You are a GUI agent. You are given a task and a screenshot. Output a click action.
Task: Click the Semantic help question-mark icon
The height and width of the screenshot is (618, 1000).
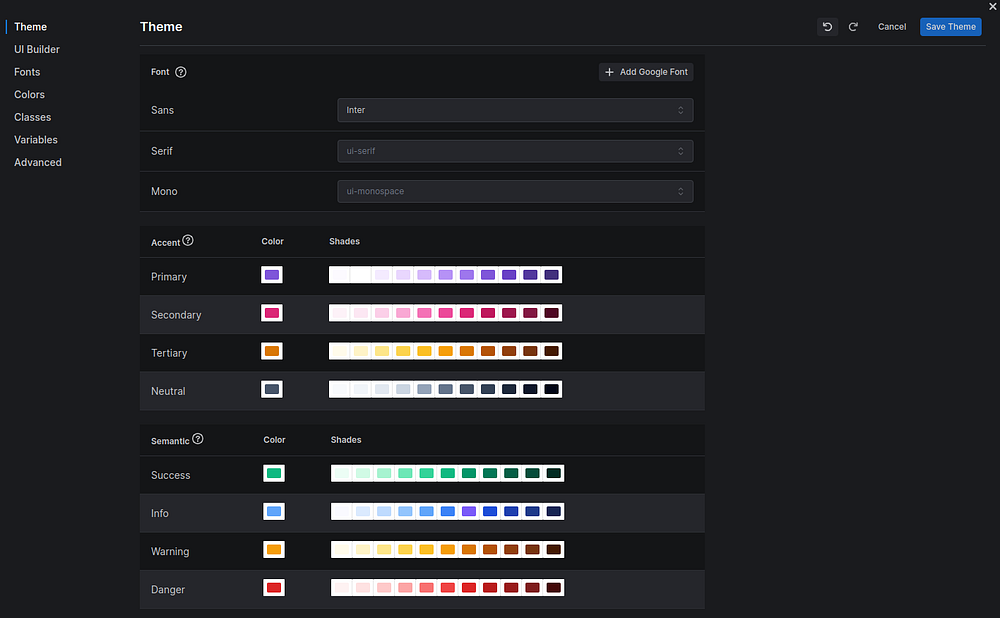[x=197, y=439]
